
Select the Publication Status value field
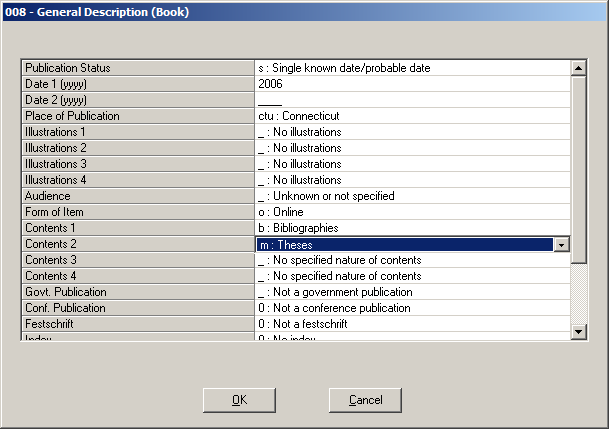coord(410,68)
